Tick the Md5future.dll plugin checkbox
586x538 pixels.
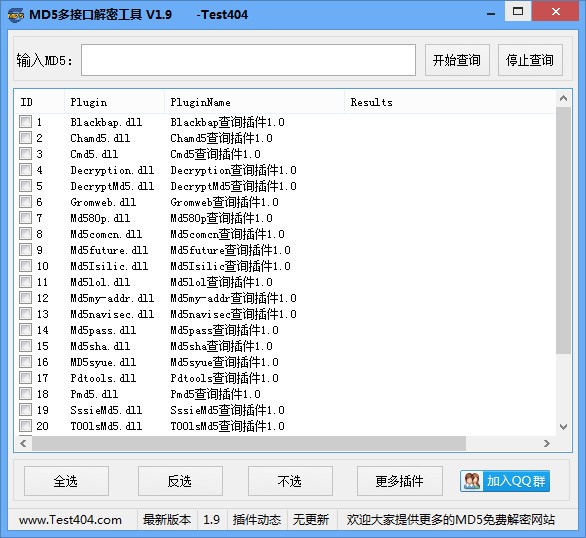pos(25,250)
